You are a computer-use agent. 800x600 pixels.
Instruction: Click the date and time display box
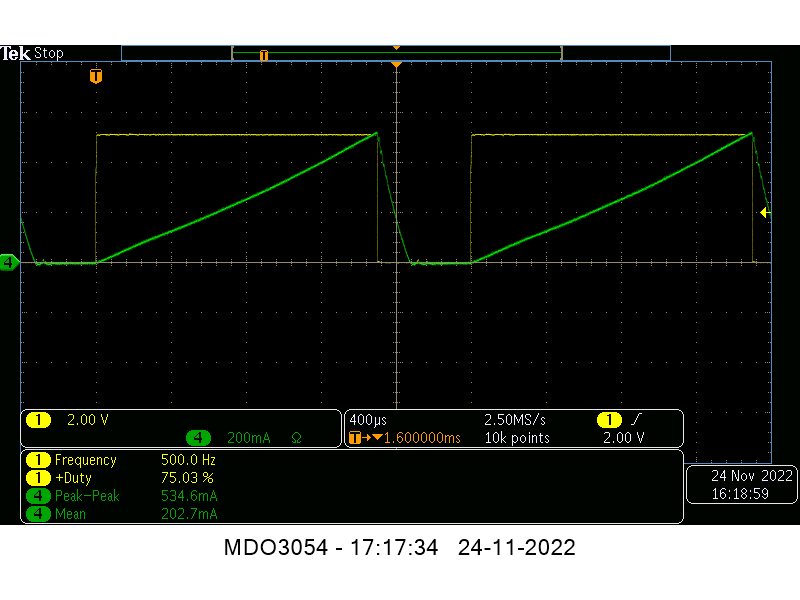pyautogui.click(x=740, y=484)
